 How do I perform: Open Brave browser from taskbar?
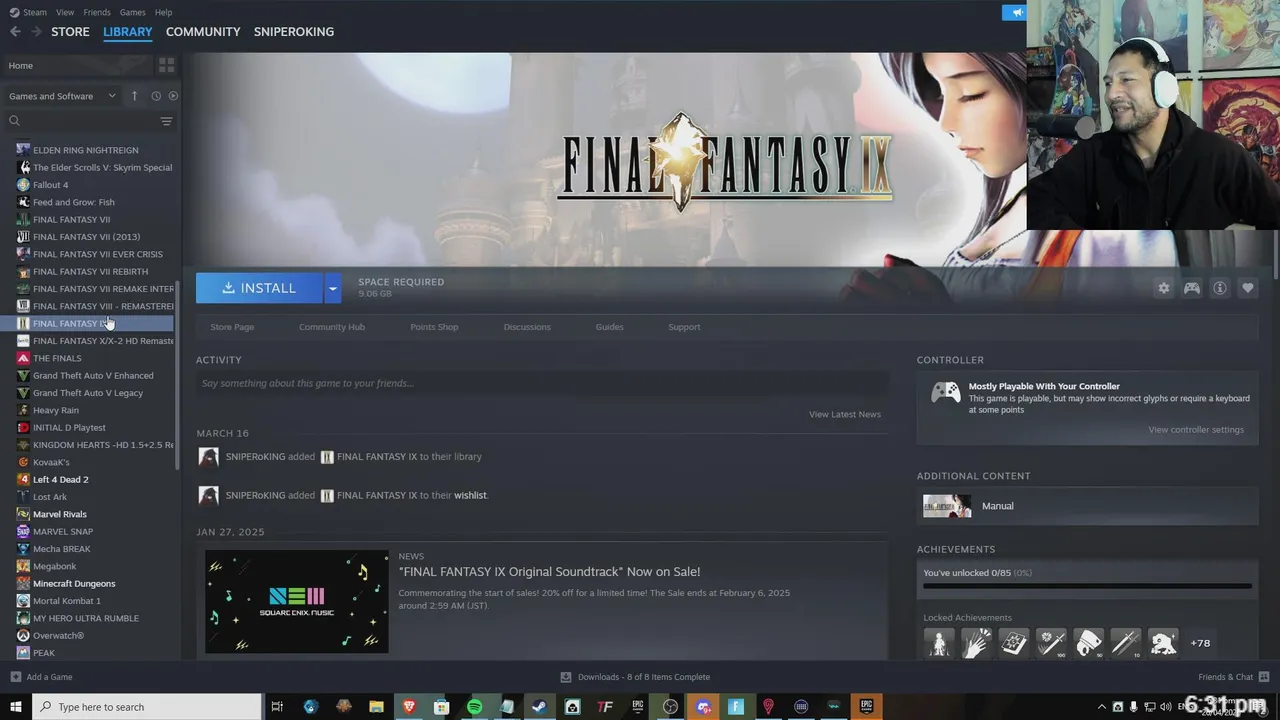(408, 707)
